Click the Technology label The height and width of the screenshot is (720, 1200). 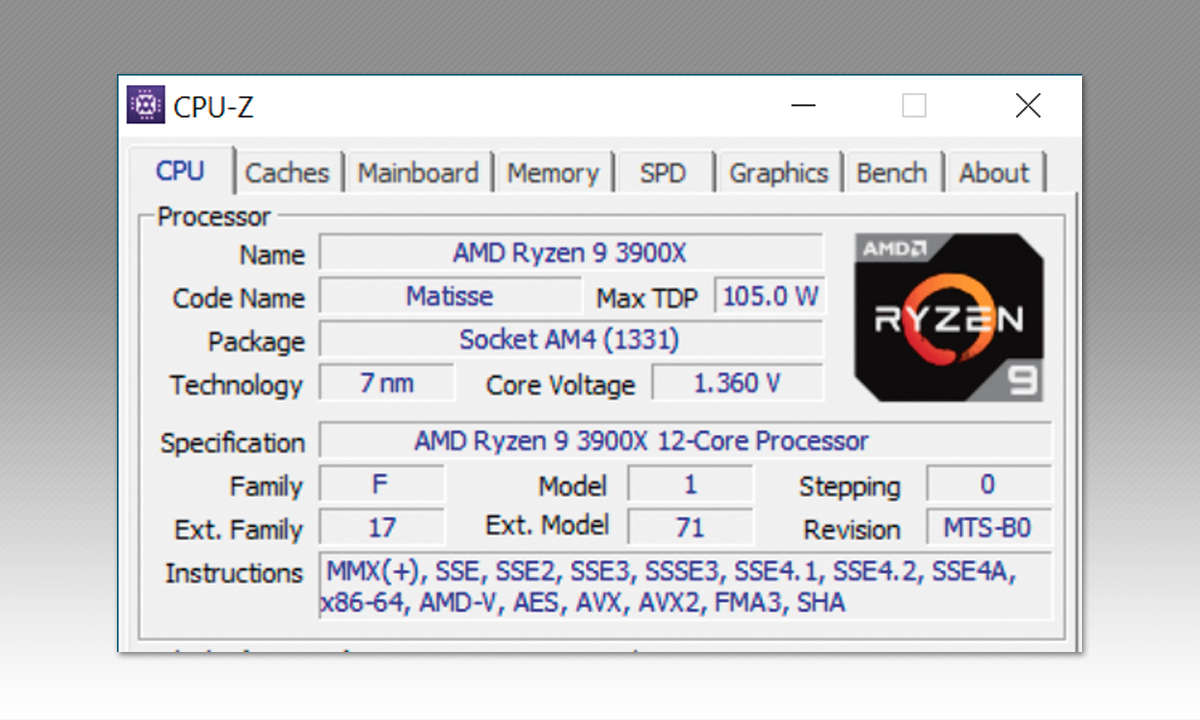click(236, 385)
